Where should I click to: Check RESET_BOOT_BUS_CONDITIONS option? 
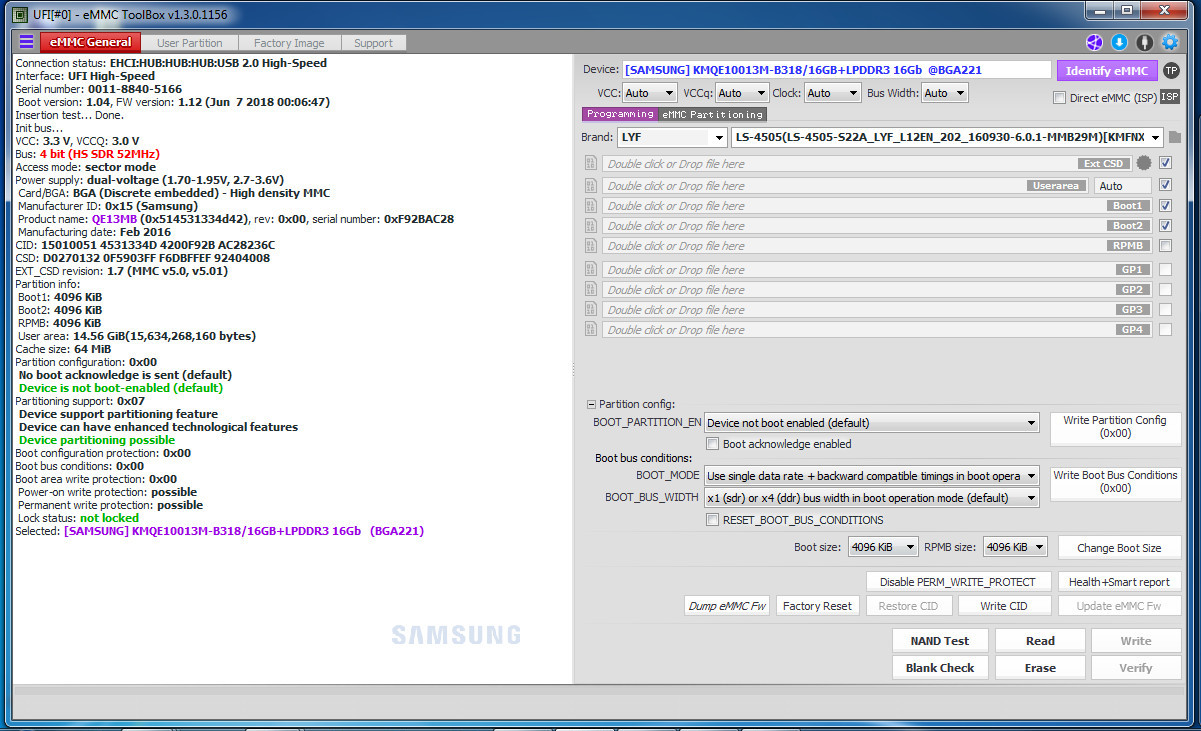[713, 520]
